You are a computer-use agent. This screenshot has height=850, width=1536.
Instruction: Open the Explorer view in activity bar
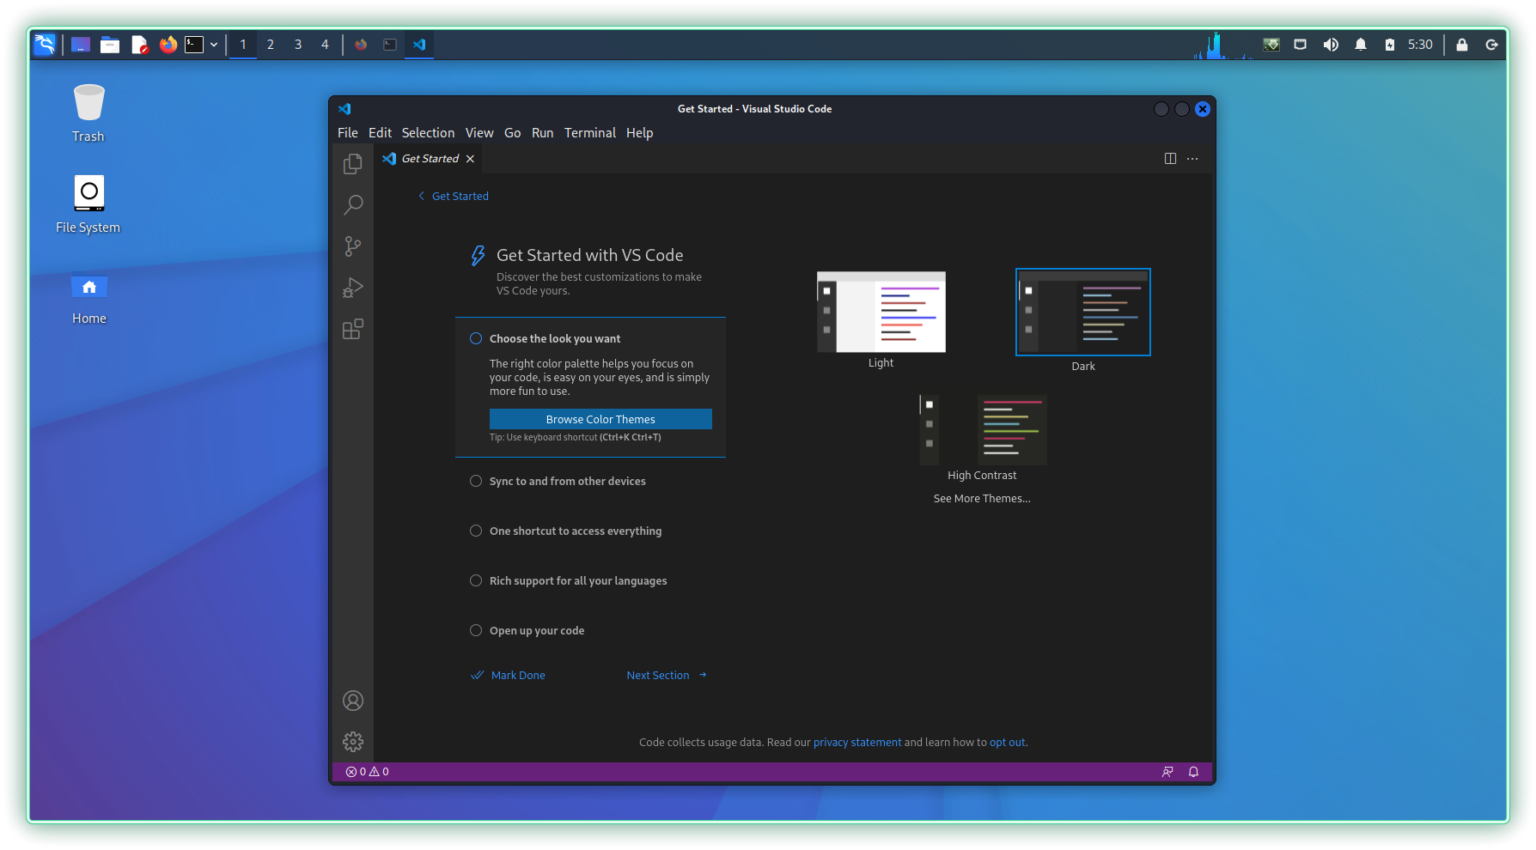pos(353,164)
